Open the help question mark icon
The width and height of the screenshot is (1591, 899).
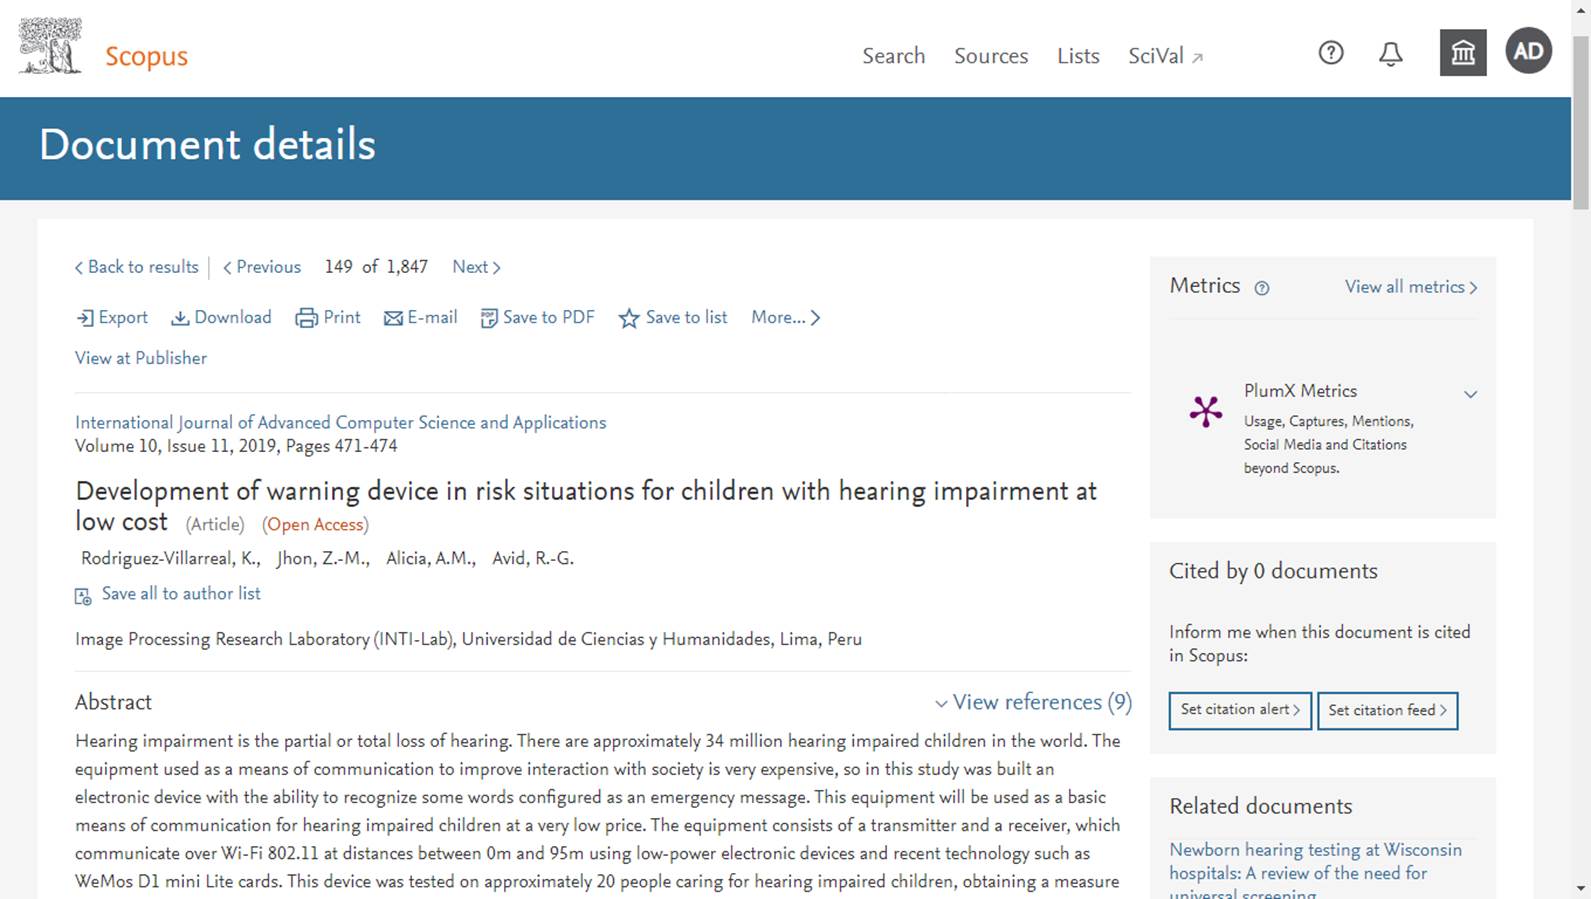click(1330, 53)
